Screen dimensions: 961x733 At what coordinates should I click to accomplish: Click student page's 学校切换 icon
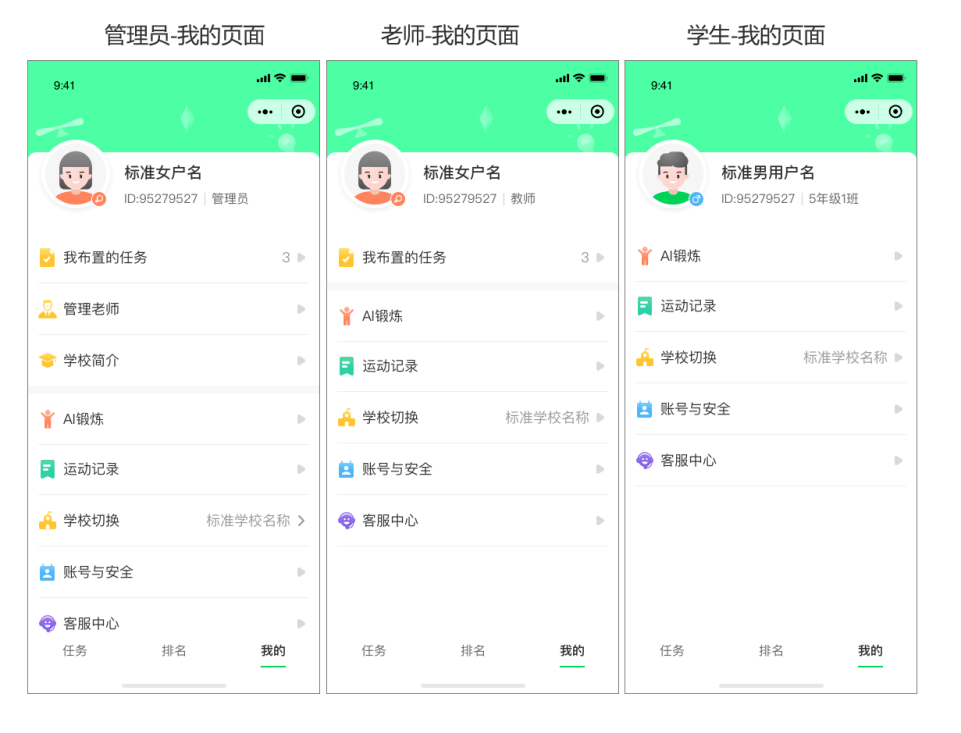point(645,358)
